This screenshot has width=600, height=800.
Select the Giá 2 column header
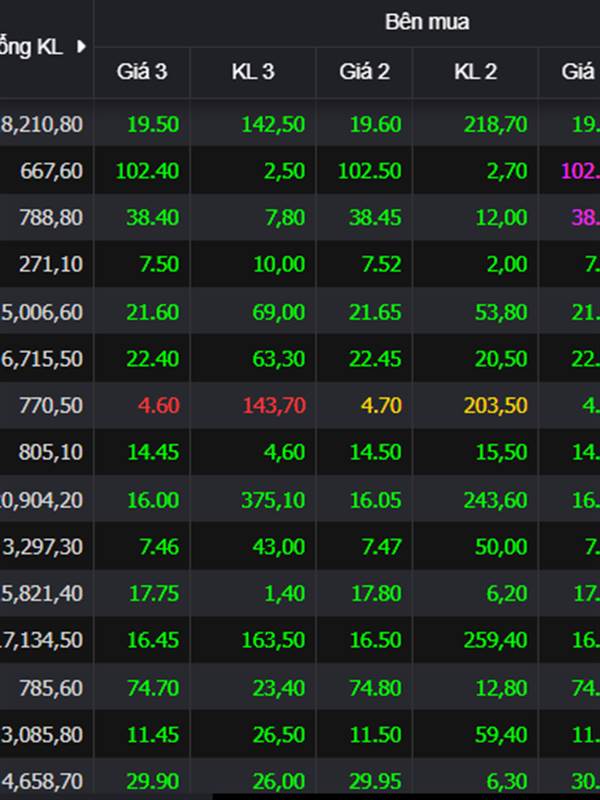pos(364,71)
